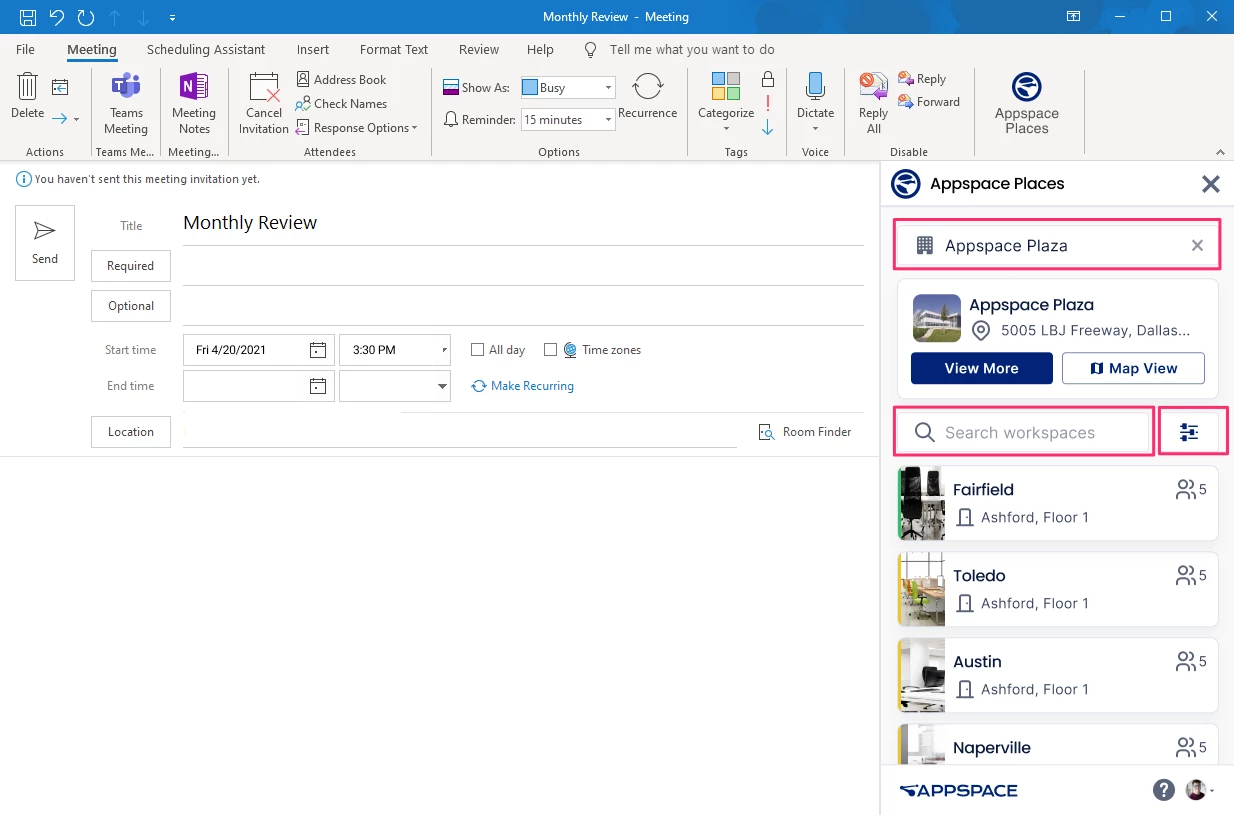This screenshot has height=815, width=1234.
Task: Switch to the Scheduling Assistant tab
Action: 206,49
